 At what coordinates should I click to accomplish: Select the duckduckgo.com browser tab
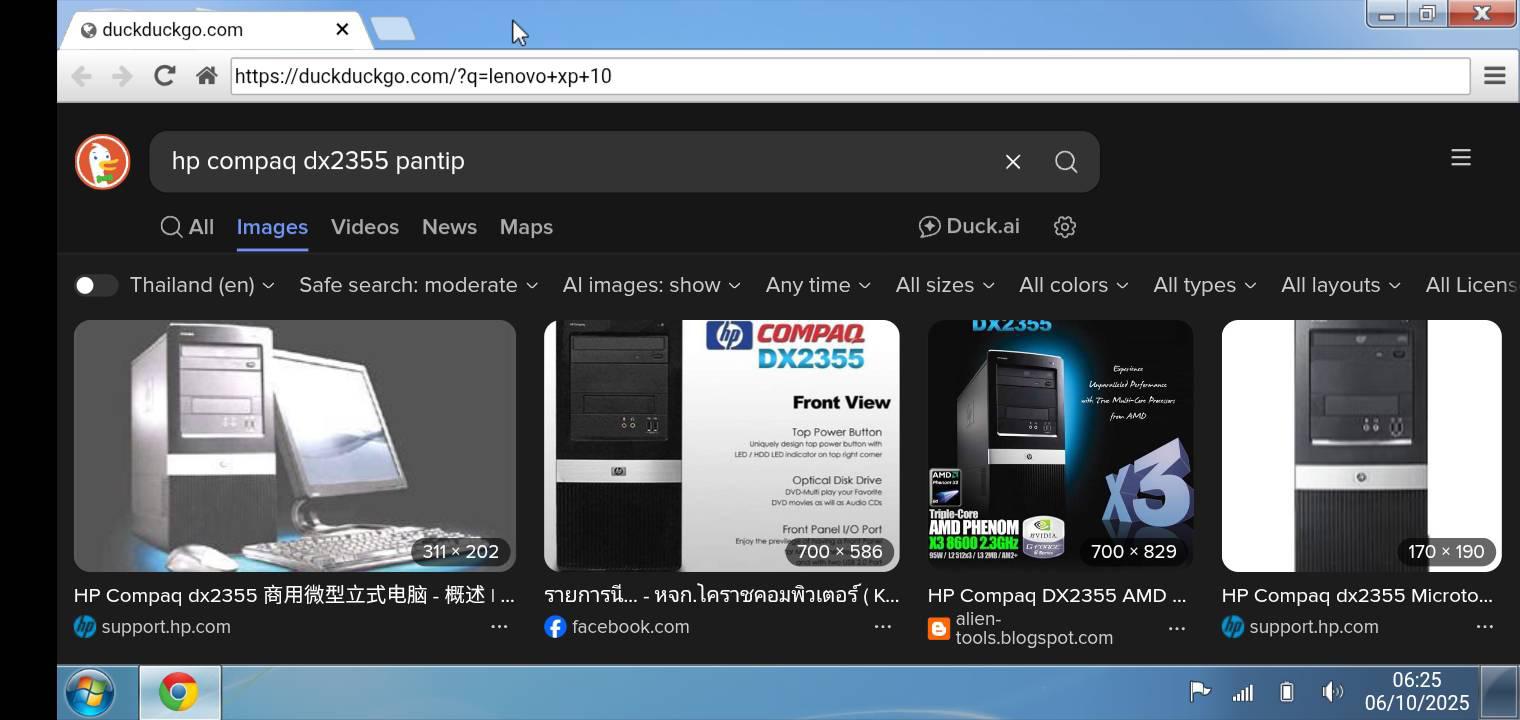(x=215, y=29)
